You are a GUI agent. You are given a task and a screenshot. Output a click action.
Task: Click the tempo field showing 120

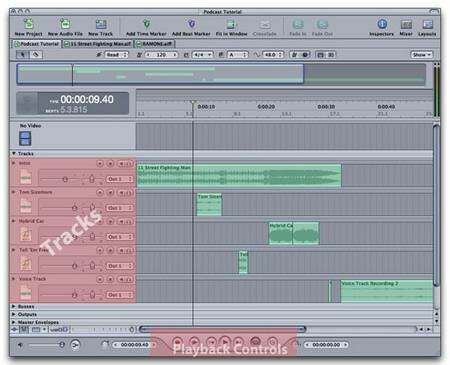coord(161,55)
